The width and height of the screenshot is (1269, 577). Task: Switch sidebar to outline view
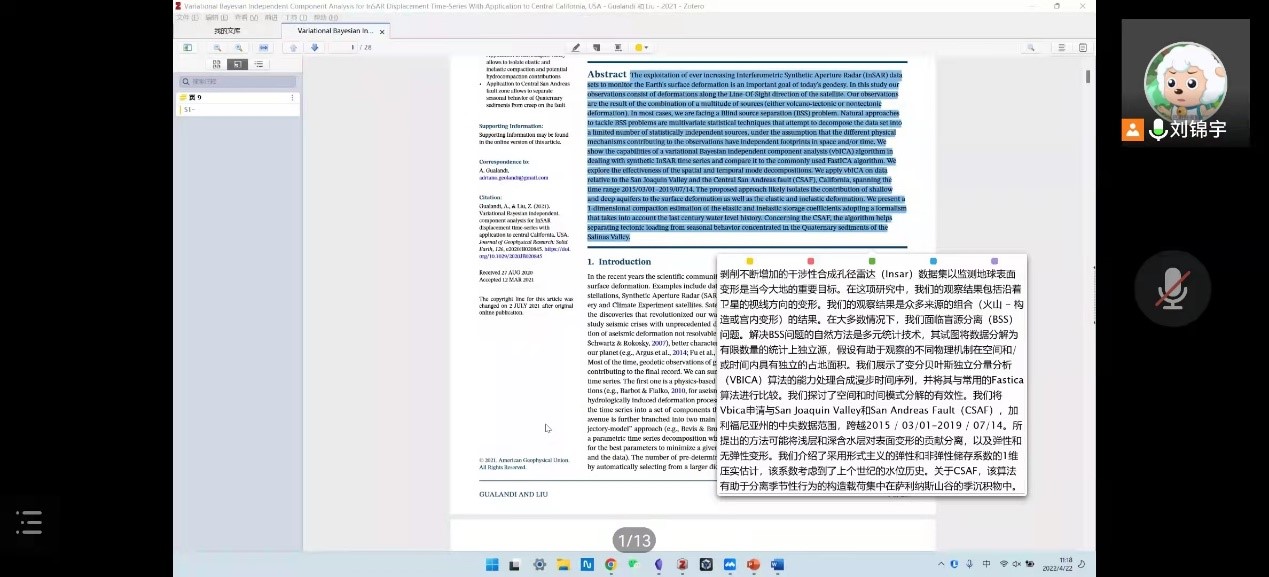click(259, 64)
